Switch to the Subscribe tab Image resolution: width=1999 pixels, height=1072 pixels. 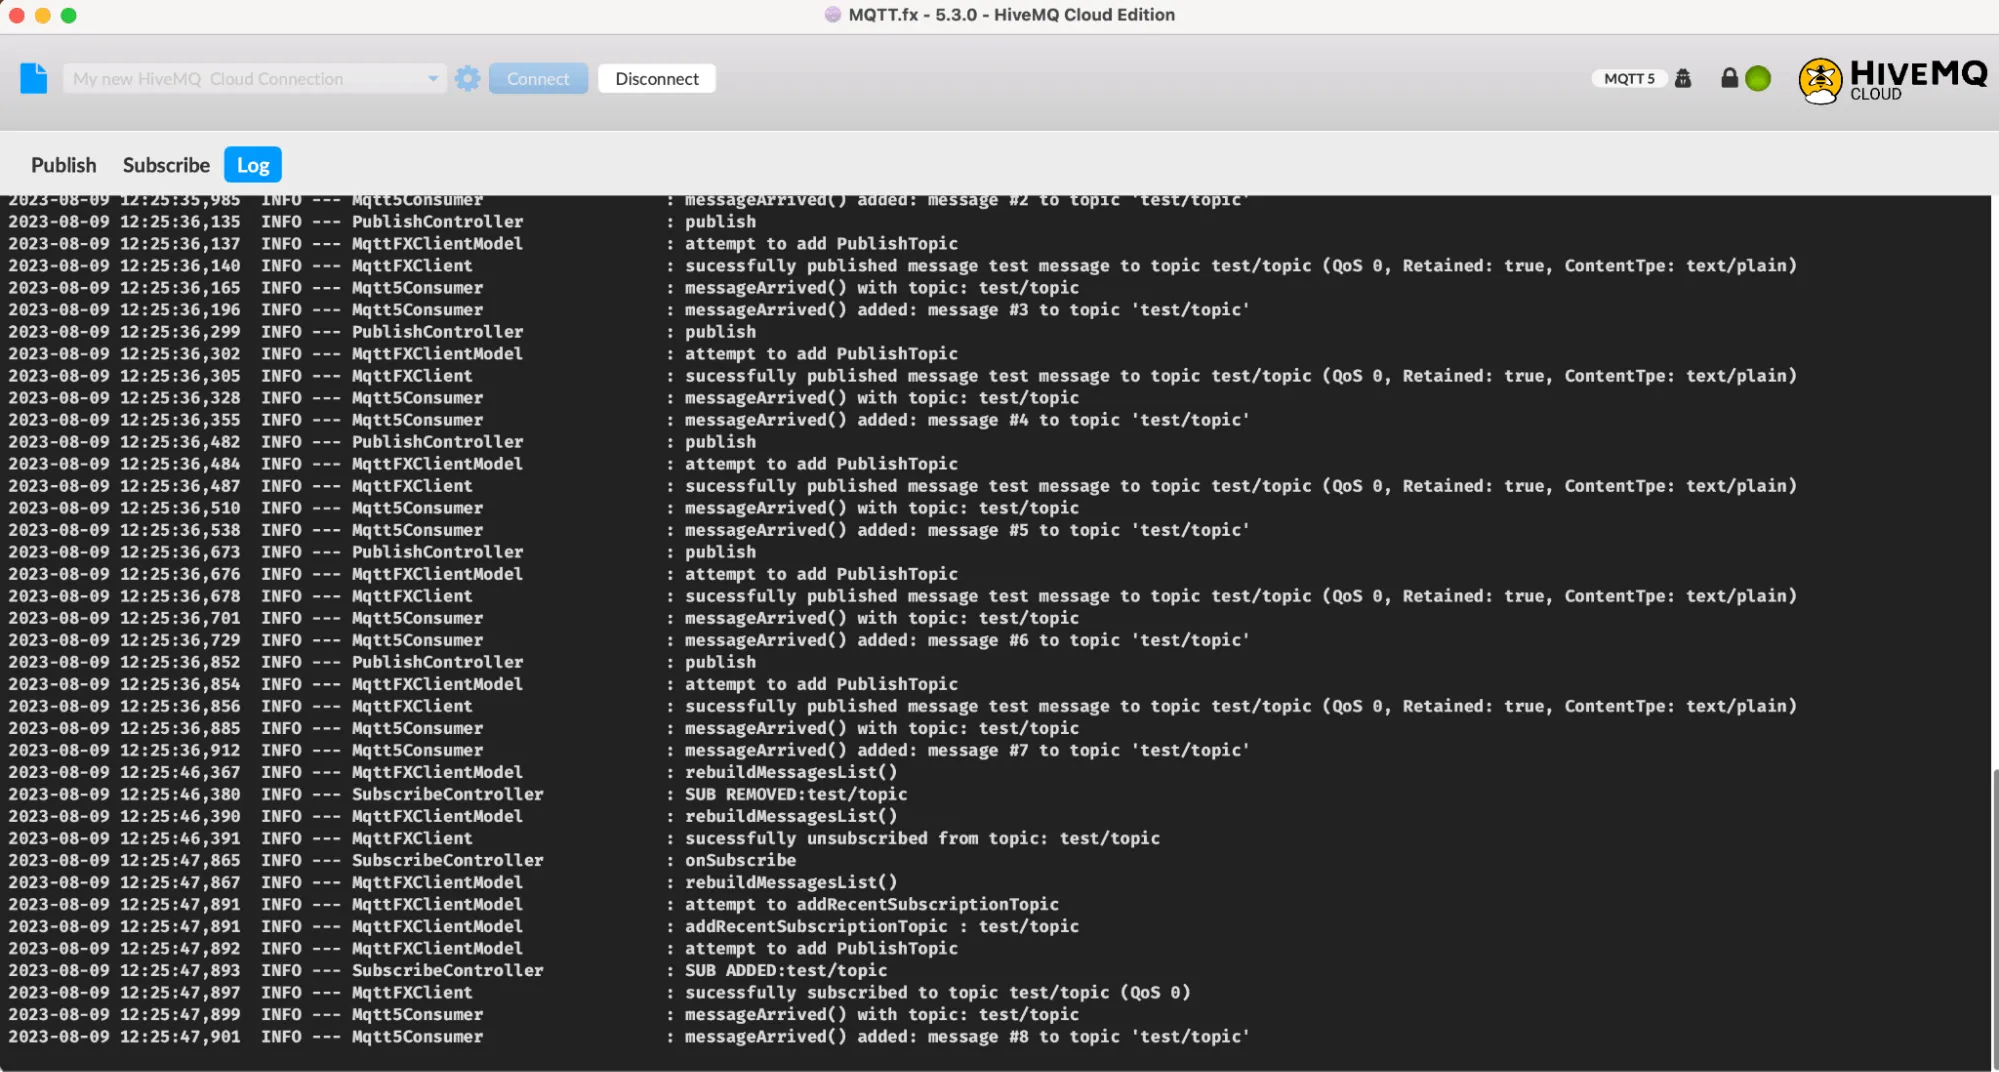click(166, 164)
